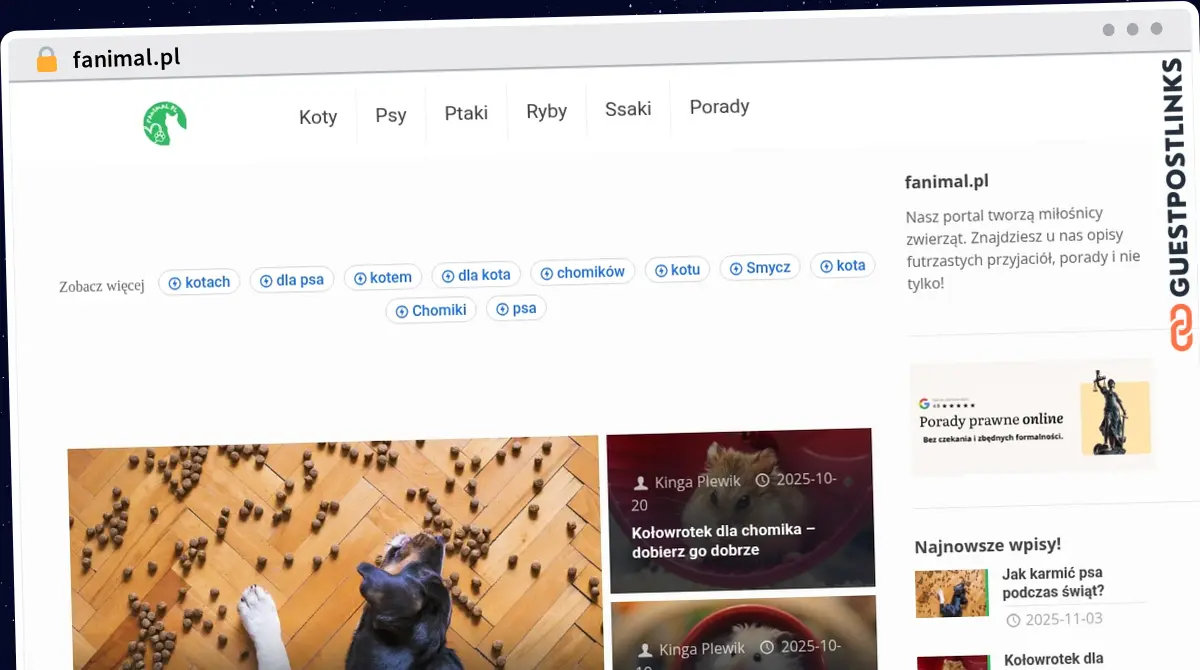The width and height of the screenshot is (1200, 670).
Task: Click the plus icon on the kotach tag
Action: point(174,282)
